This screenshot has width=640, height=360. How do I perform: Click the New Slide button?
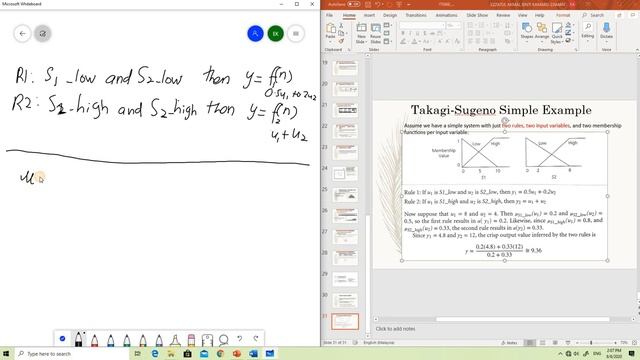coord(361,33)
